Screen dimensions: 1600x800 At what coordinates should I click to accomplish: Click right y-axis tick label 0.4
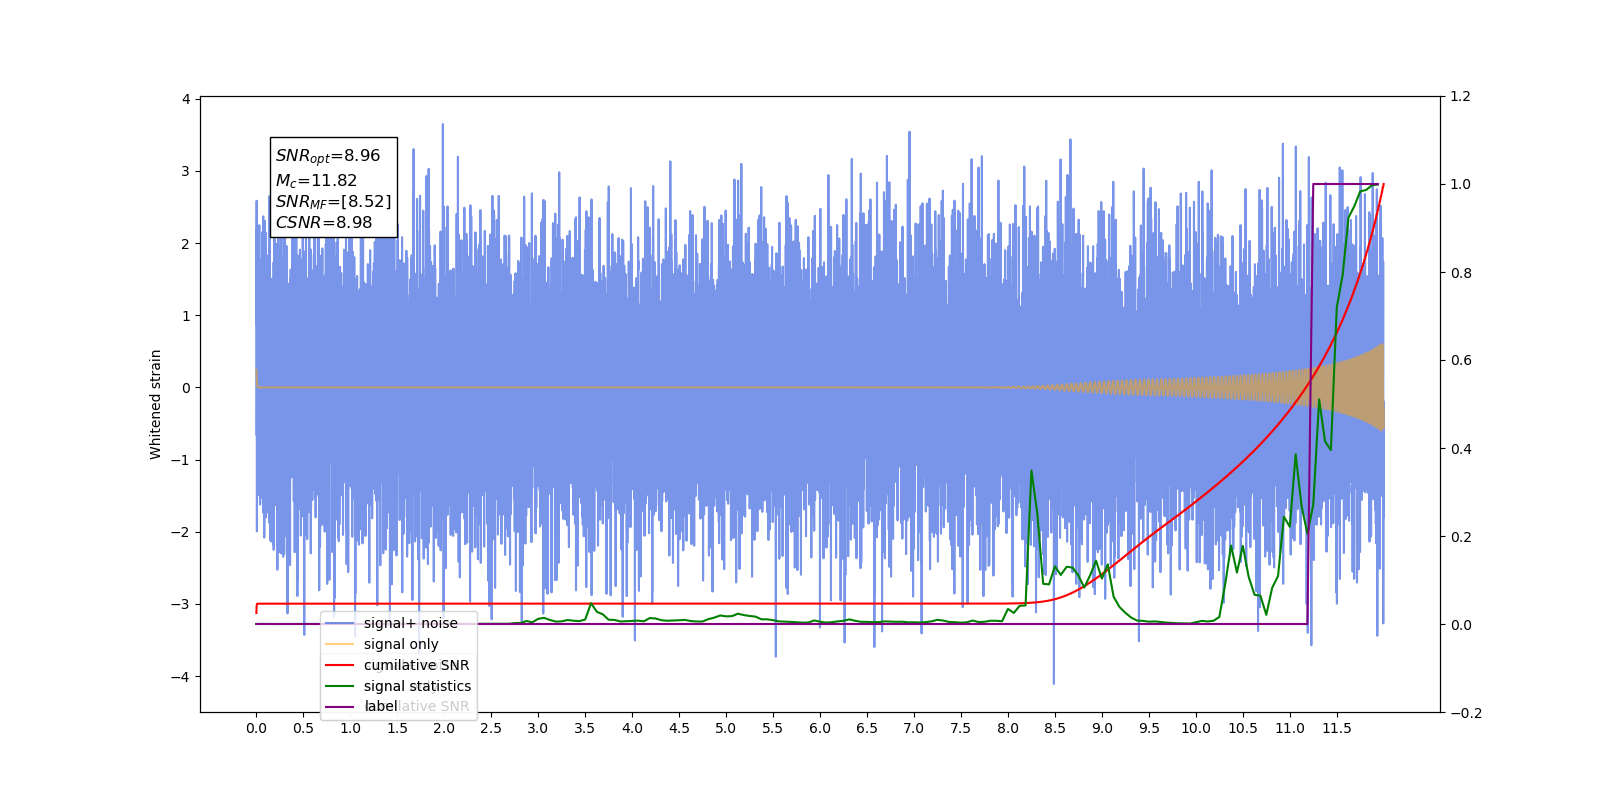(x=1460, y=449)
